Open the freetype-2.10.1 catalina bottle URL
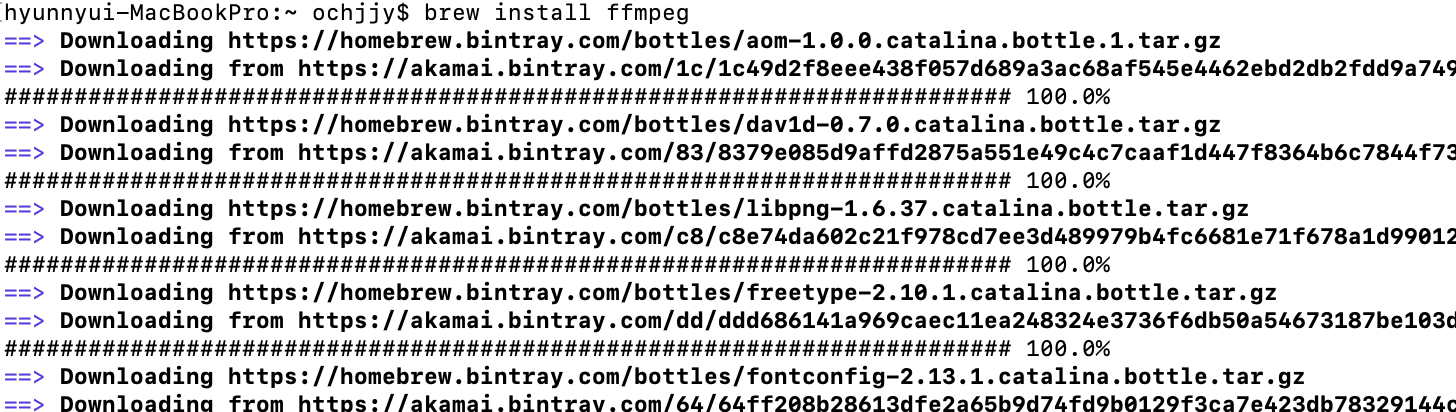This screenshot has width=1456, height=412. pyautogui.click(x=752, y=293)
